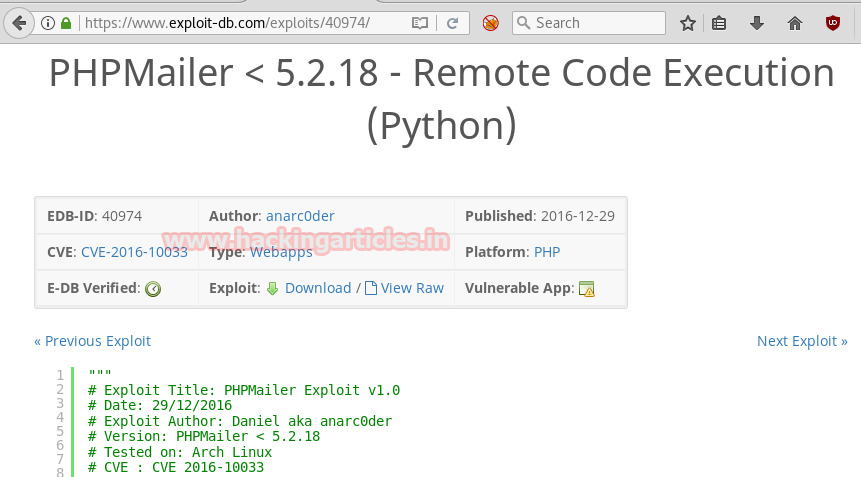Image resolution: width=861 pixels, height=477 pixels.
Task: Click code line '# CVE : CVE 2016-10033'
Action: [x=176, y=468]
